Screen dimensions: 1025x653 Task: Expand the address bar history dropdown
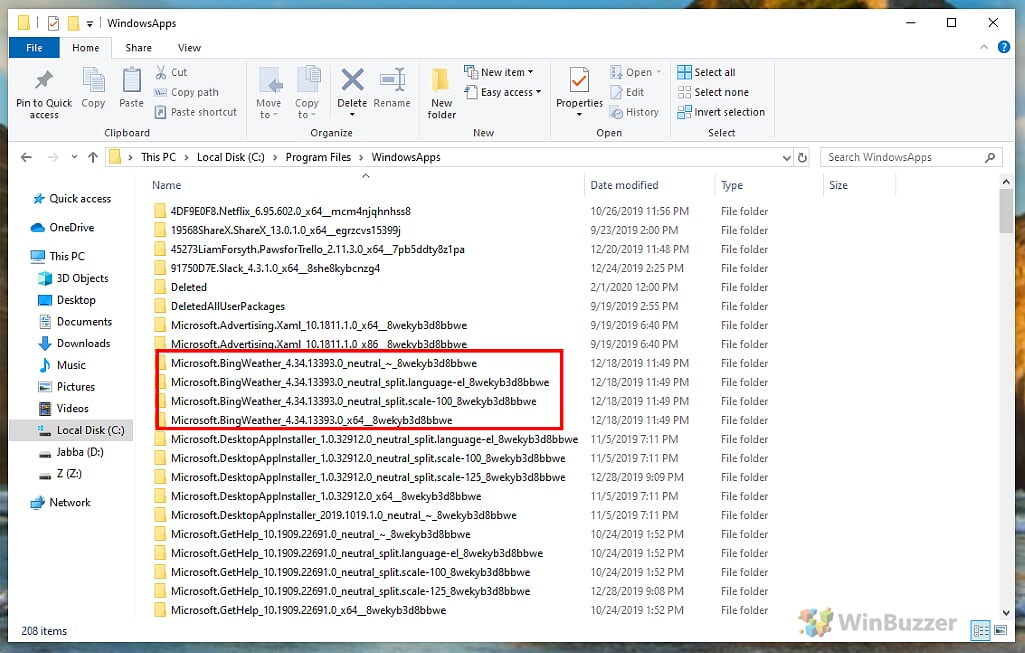point(786,158)
